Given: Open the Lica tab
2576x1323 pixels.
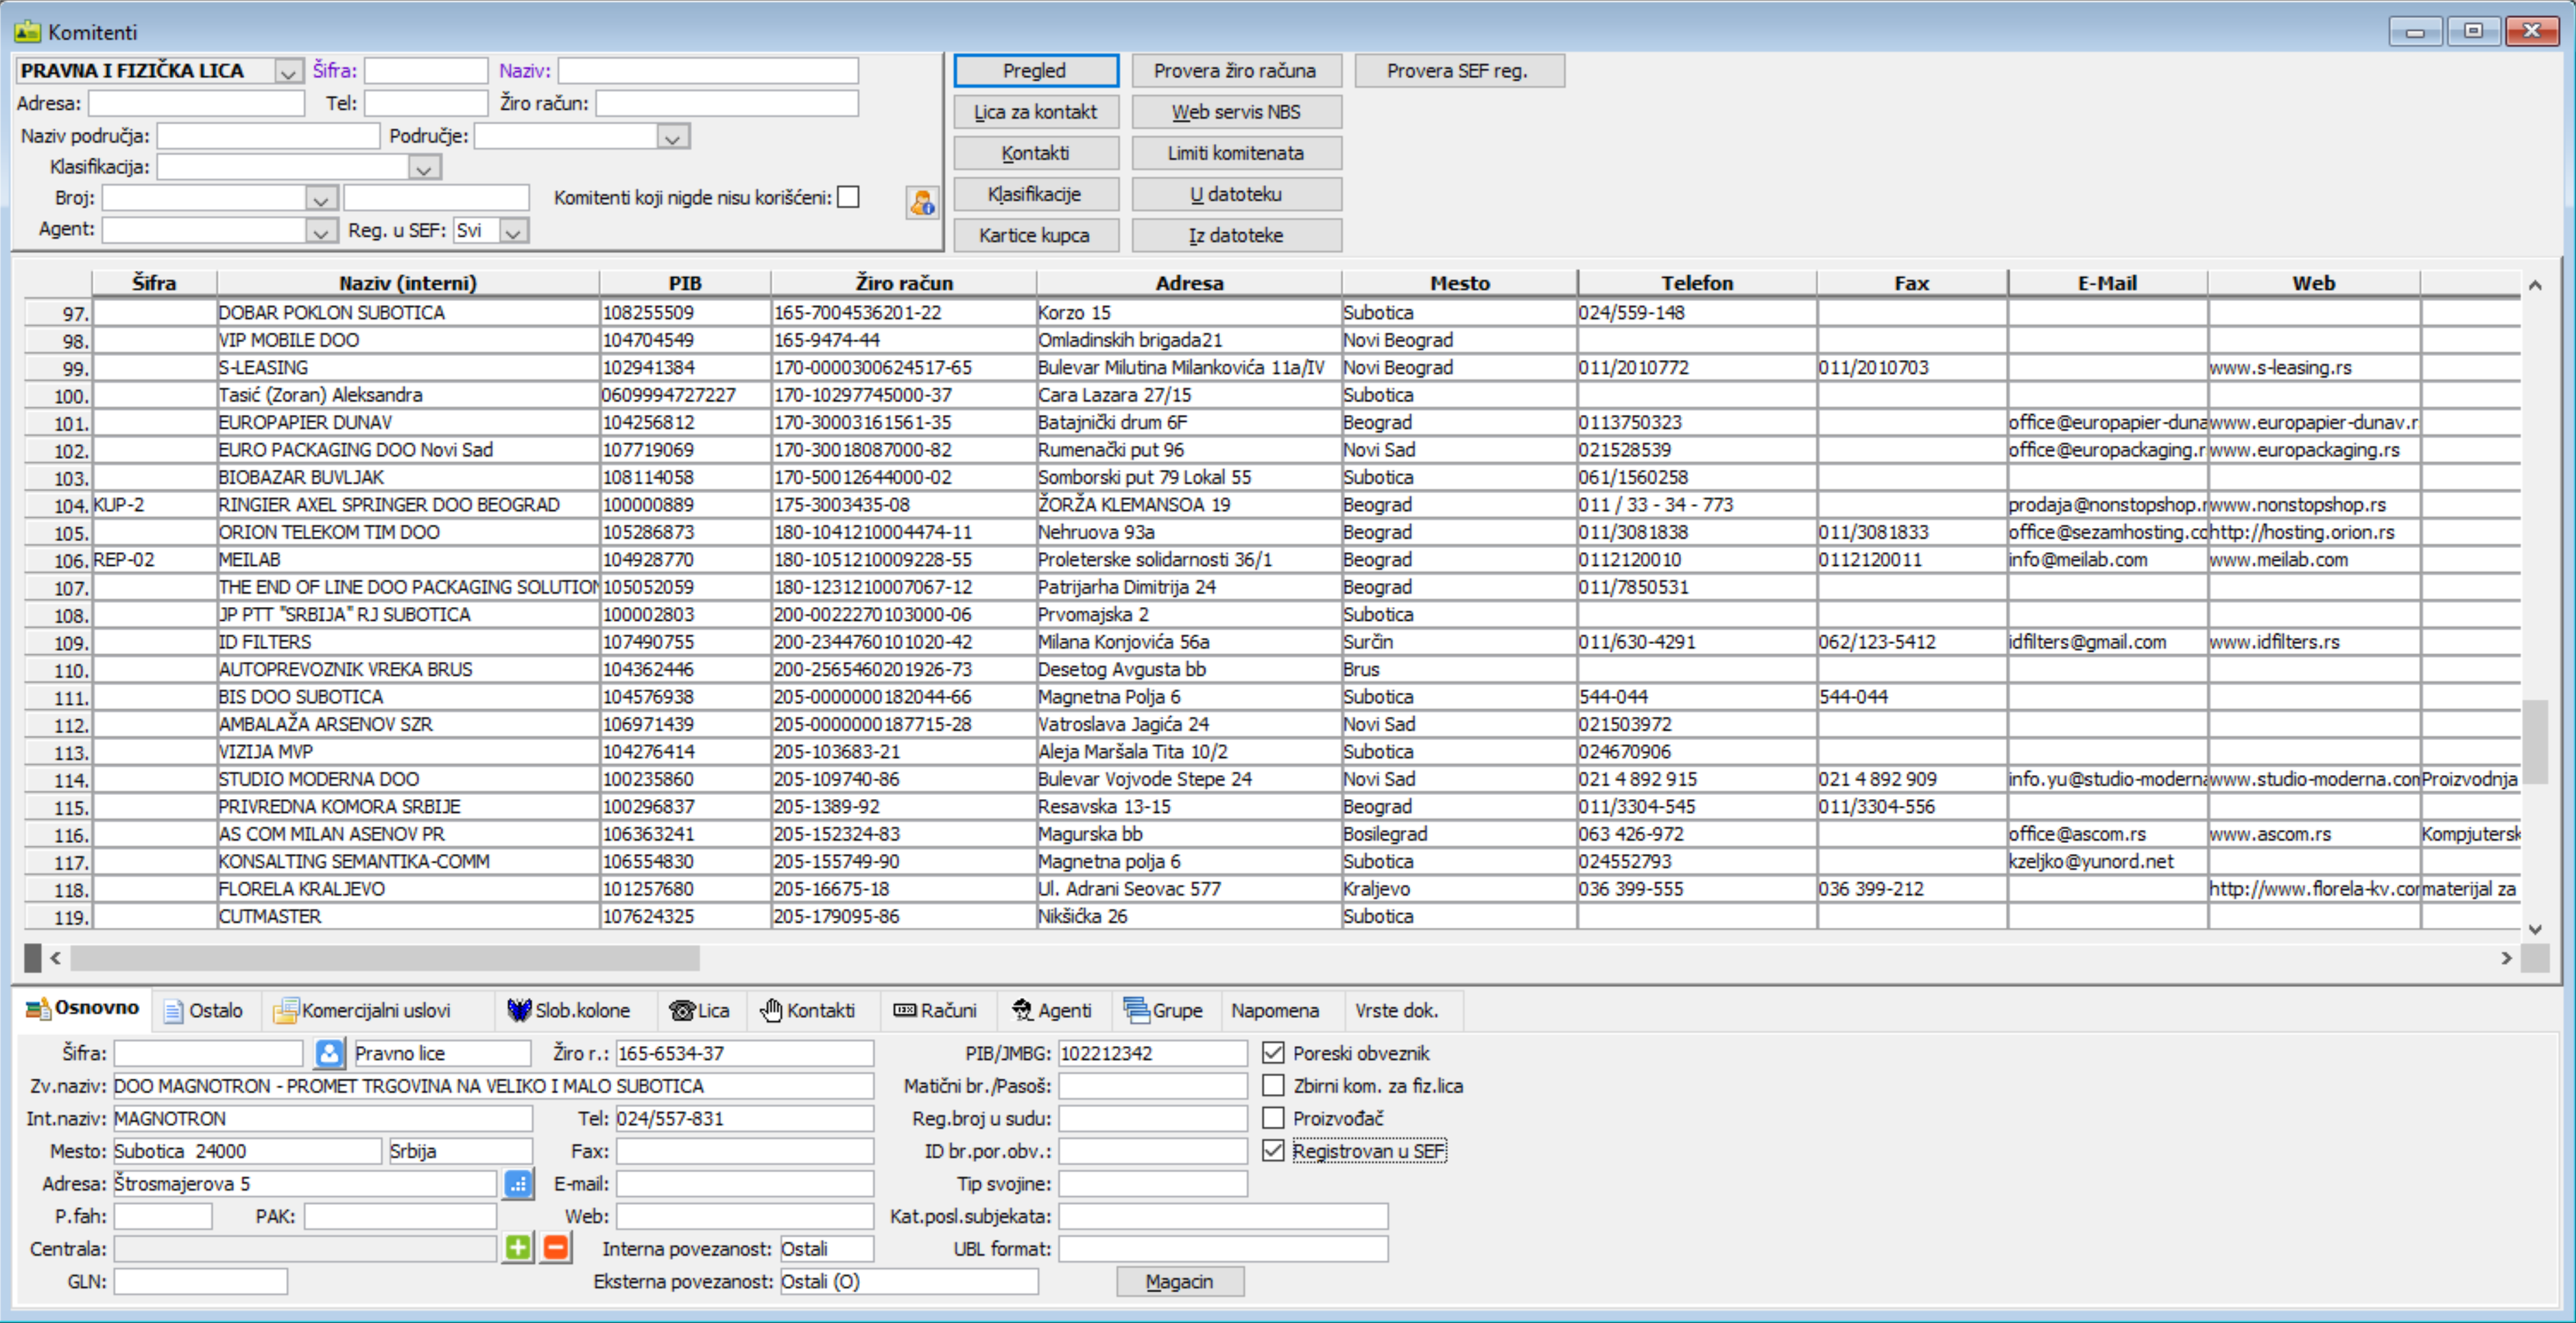Looking at the screenshot, I should [700, 1010].
